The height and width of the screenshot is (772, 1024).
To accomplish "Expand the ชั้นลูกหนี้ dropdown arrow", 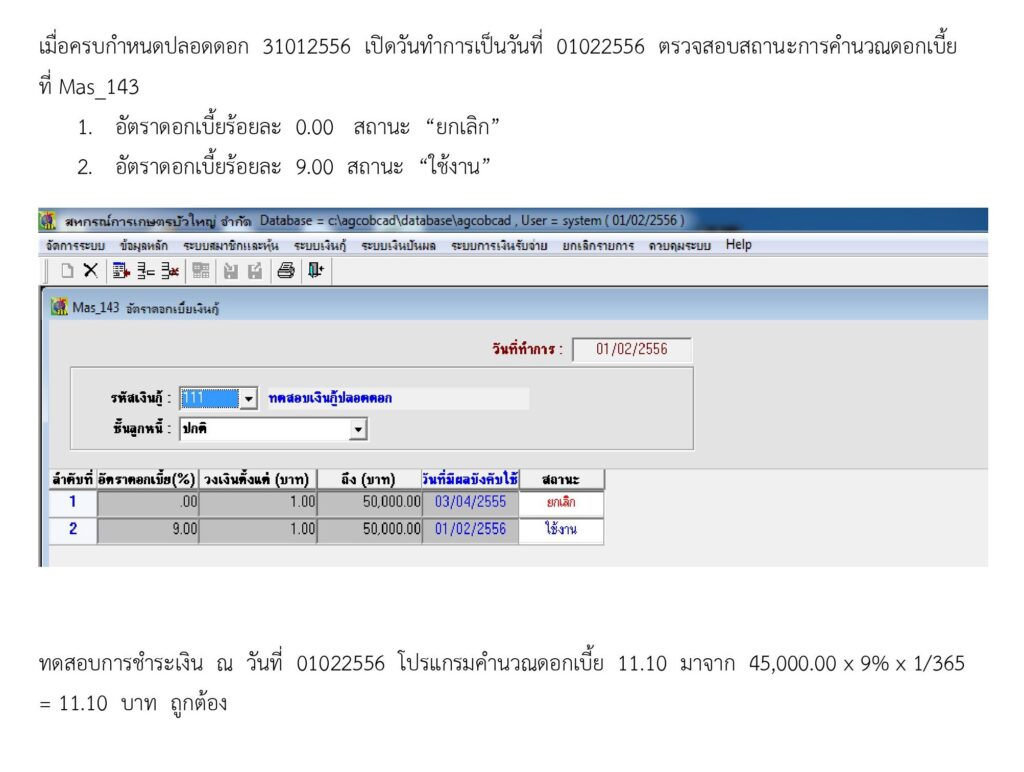I will coord(358,430).
